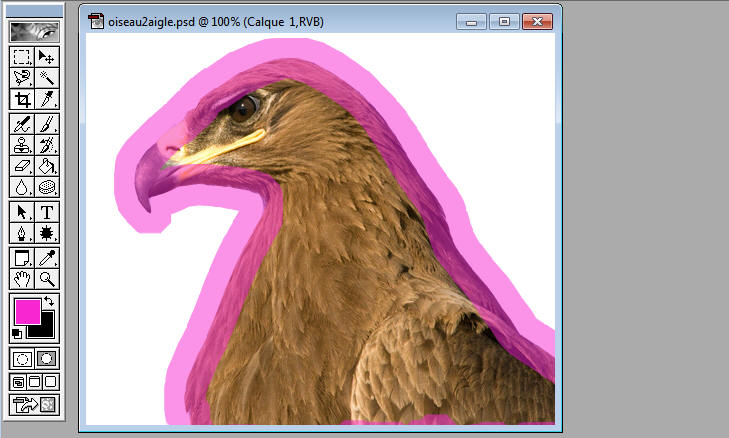
Task: Select the Zoom magnifier tool
Action: coord(46,279)
